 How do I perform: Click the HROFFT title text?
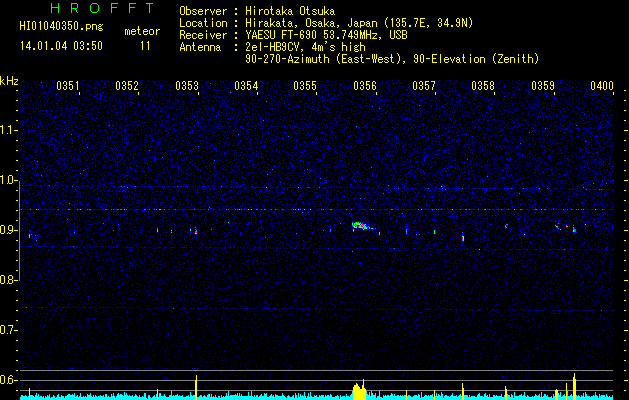point(102,8)
